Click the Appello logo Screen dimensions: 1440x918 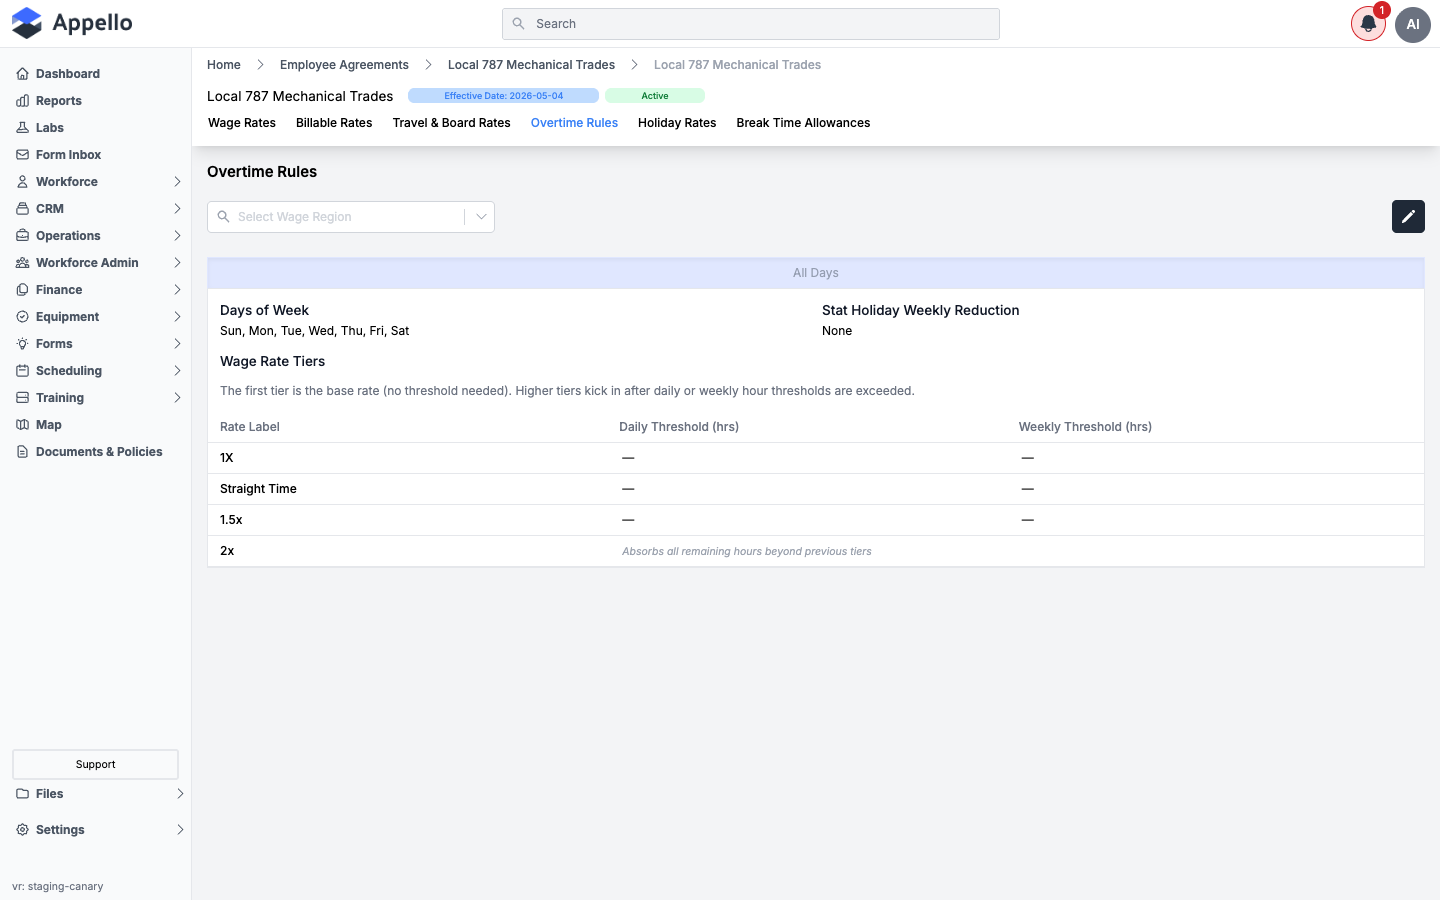[x=72, y=23]
